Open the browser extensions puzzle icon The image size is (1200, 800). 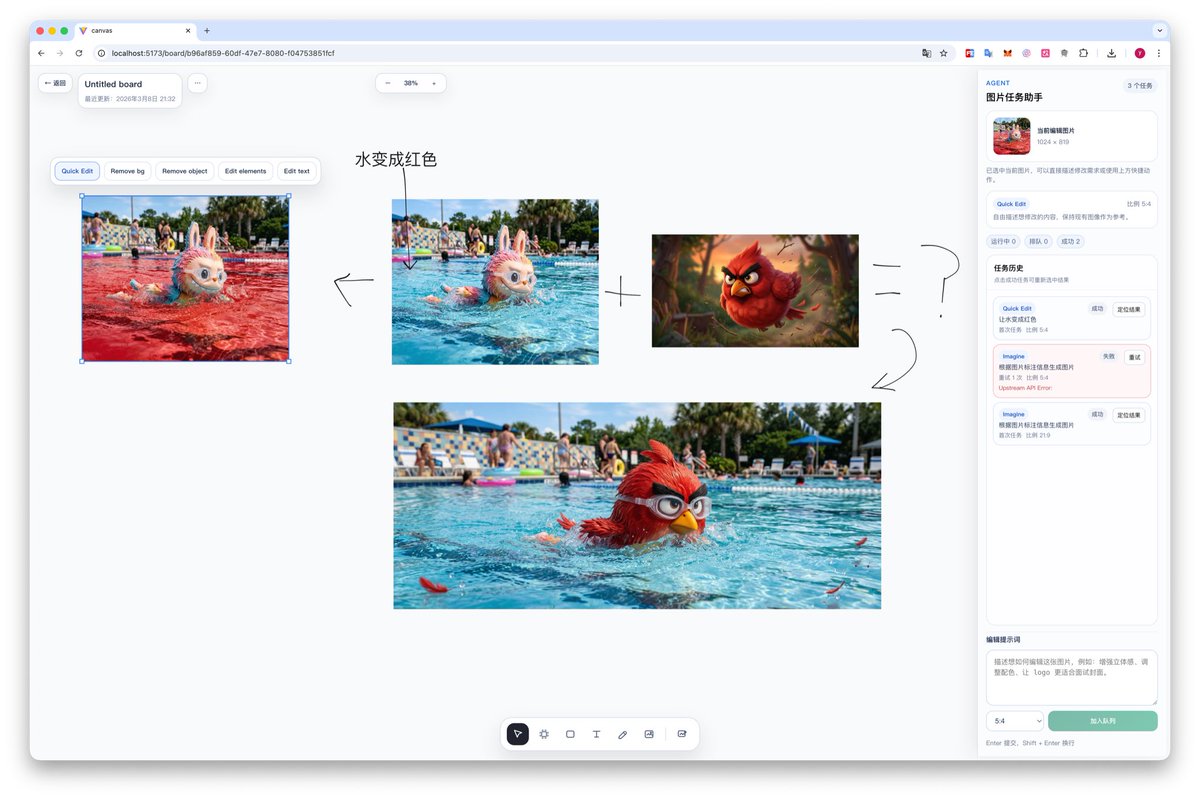click(1083, 53)
